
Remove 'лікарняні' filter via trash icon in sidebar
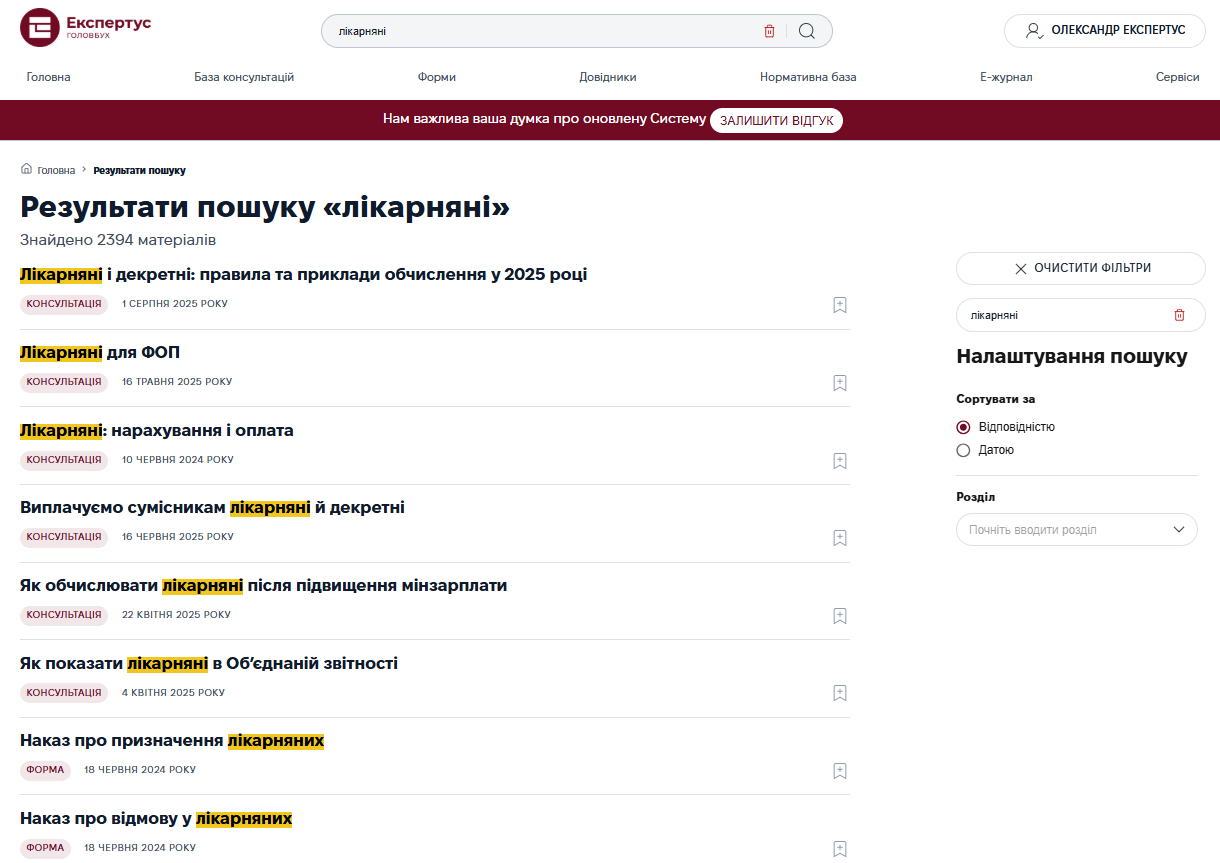[1179, 315]
